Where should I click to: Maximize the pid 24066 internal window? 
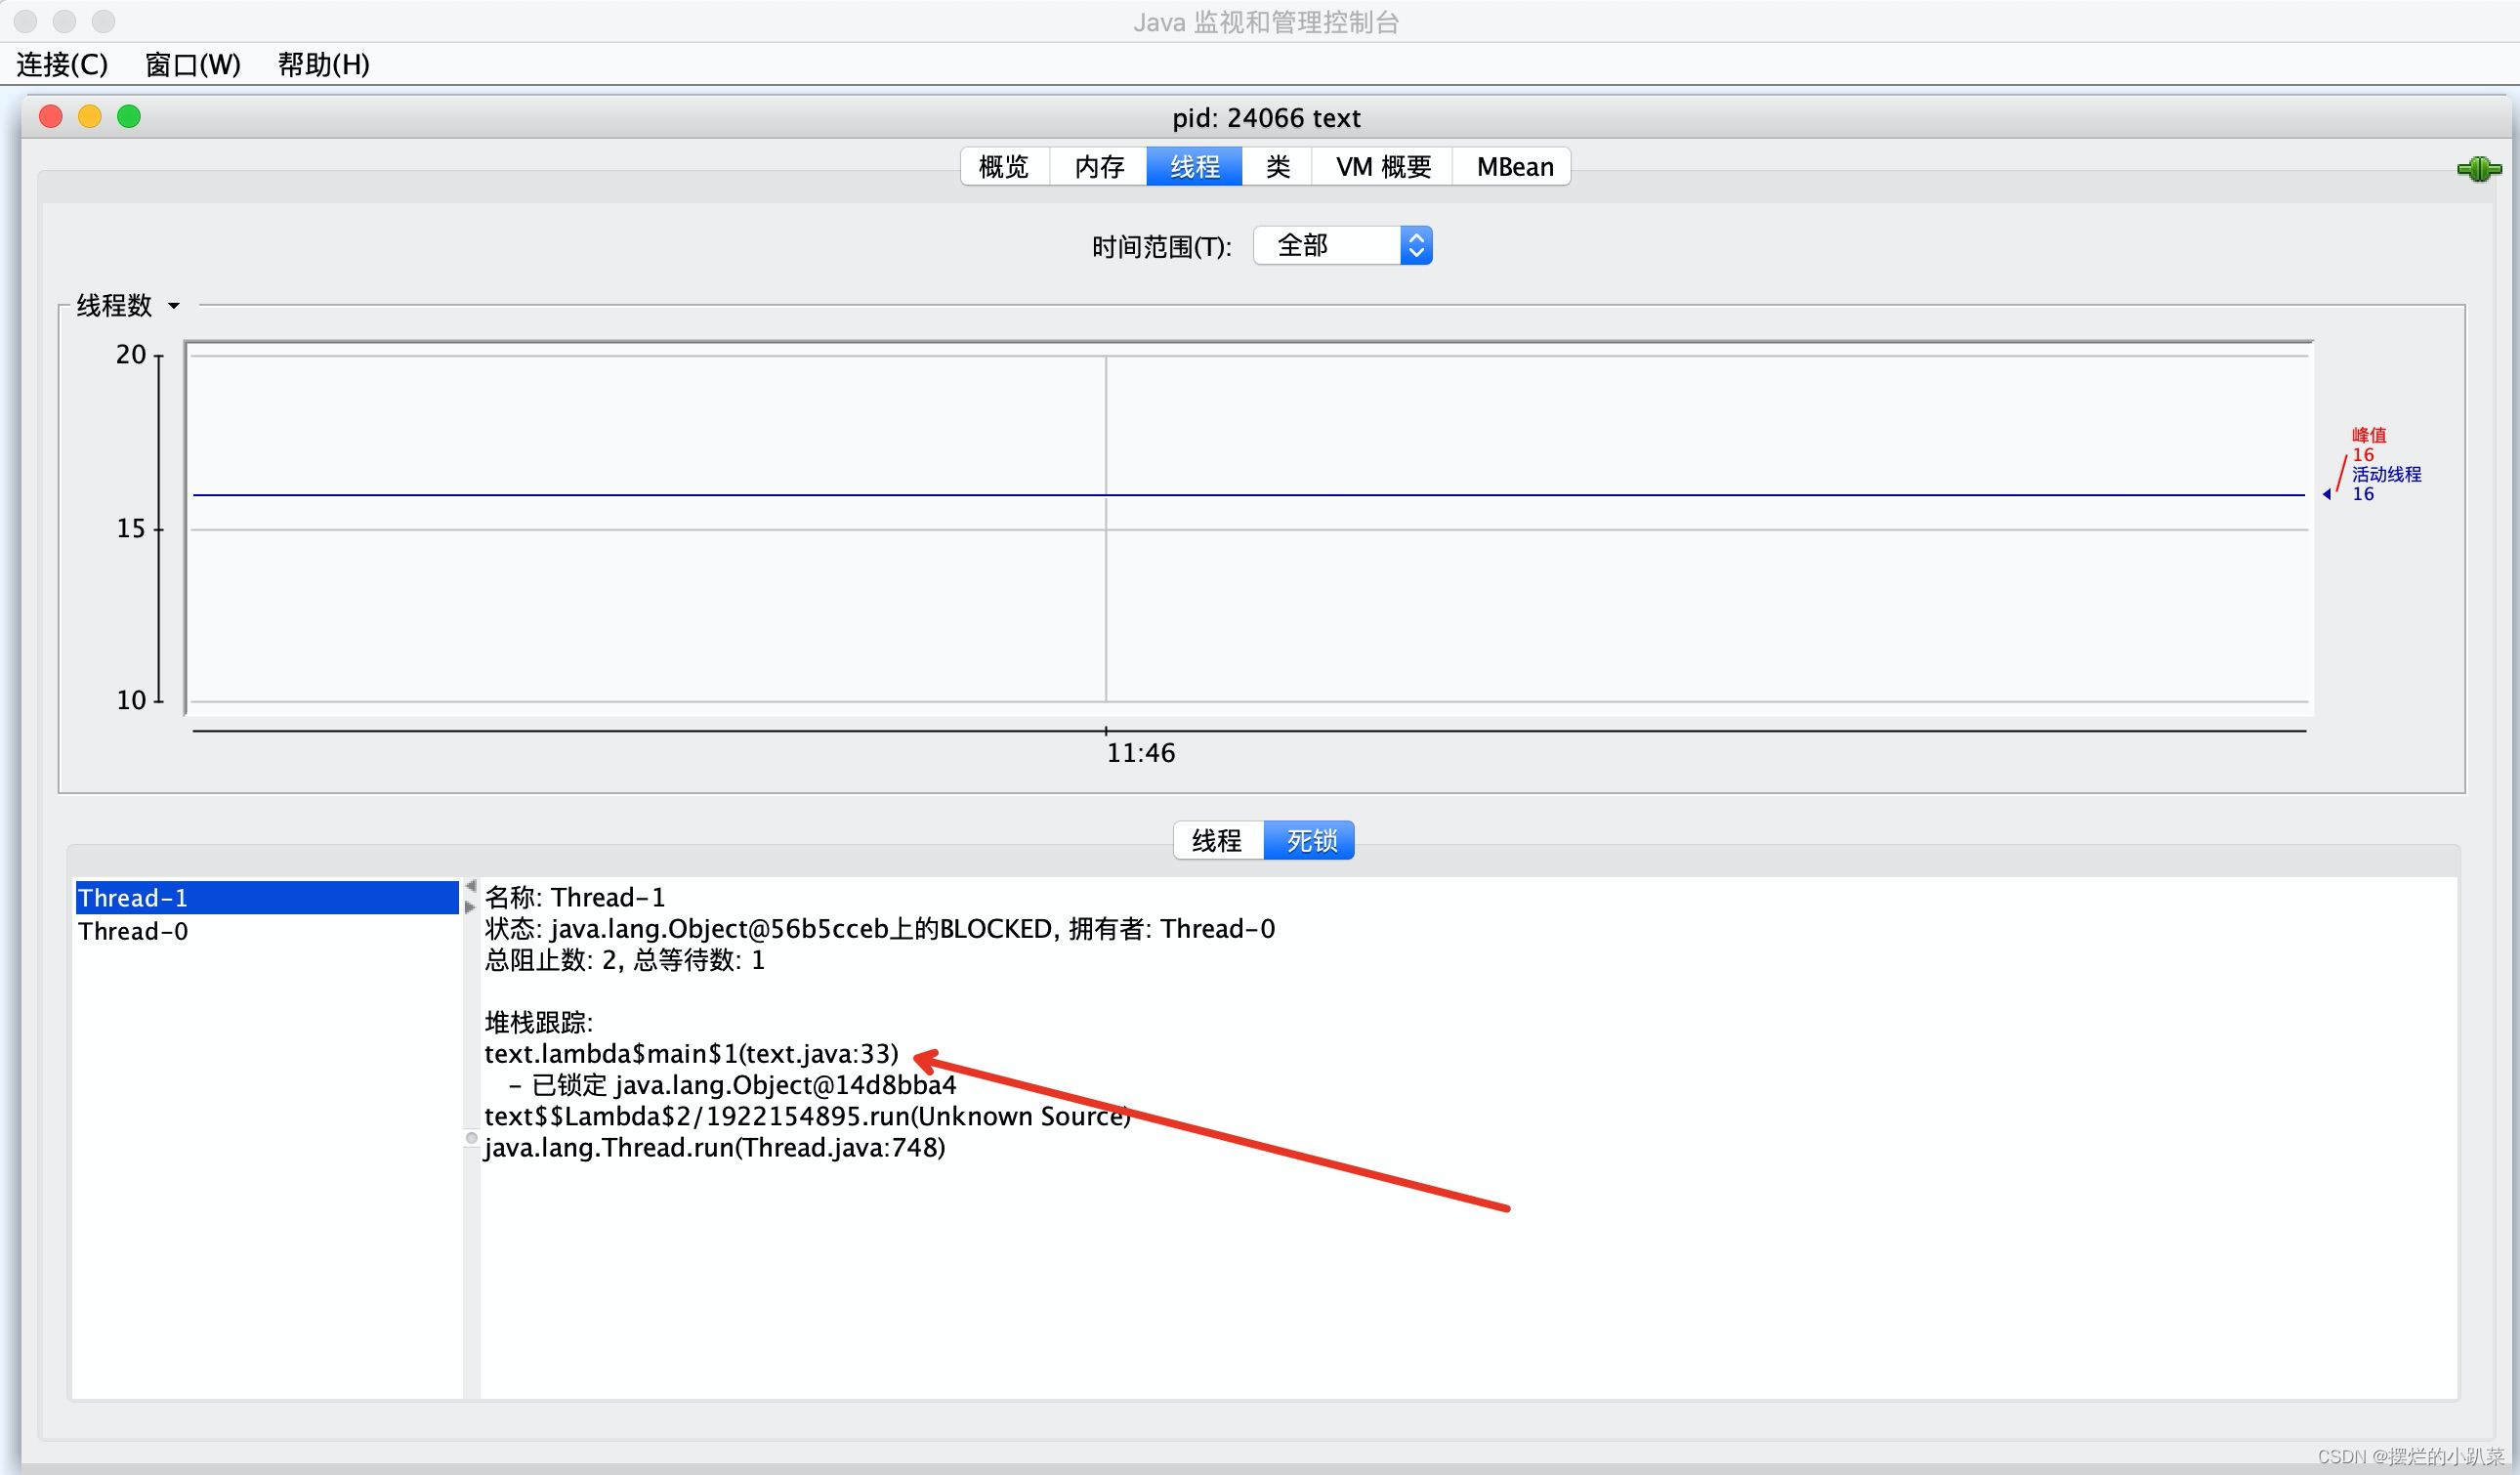(129, 117)
